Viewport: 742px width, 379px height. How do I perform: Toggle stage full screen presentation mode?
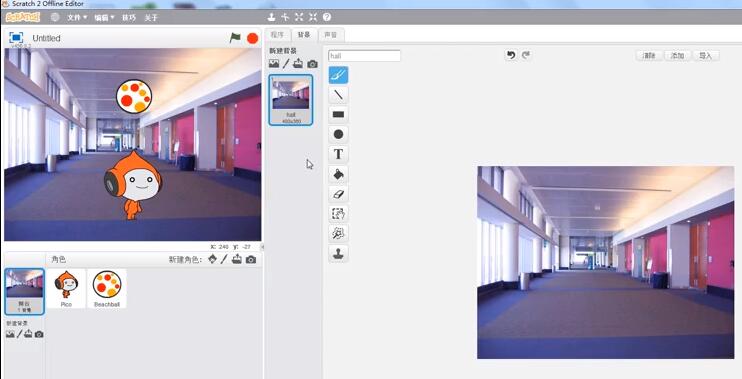[x=16, y=37]
